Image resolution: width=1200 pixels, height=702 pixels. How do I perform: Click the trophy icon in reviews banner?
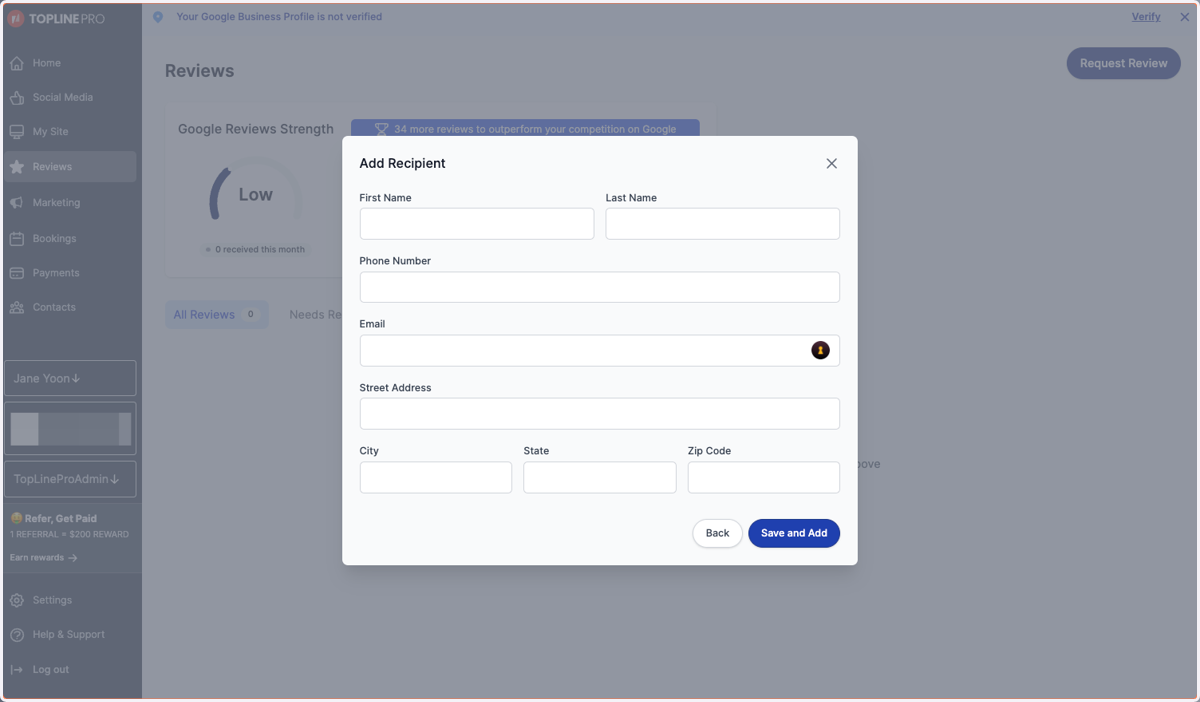pos(381,129)
